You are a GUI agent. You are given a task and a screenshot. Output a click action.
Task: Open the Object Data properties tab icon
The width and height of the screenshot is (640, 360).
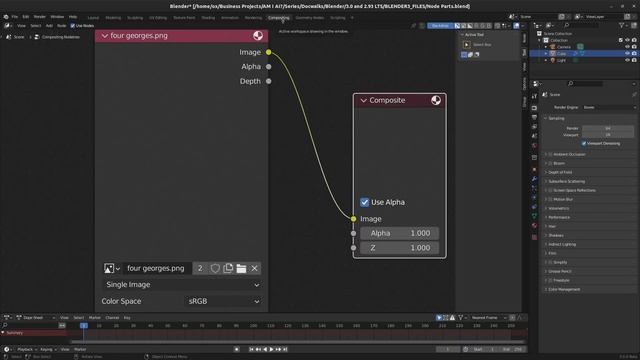click(534, 216)
